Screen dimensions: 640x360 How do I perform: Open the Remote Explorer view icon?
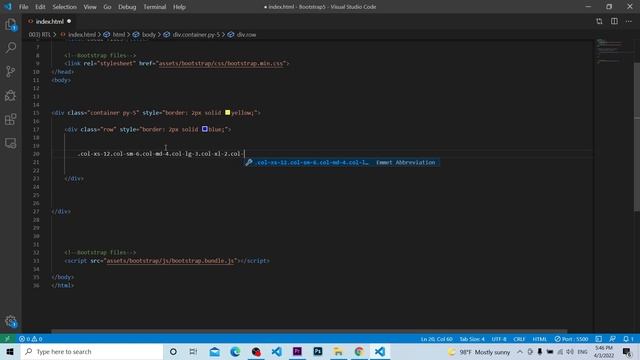[x=11, y=143]
